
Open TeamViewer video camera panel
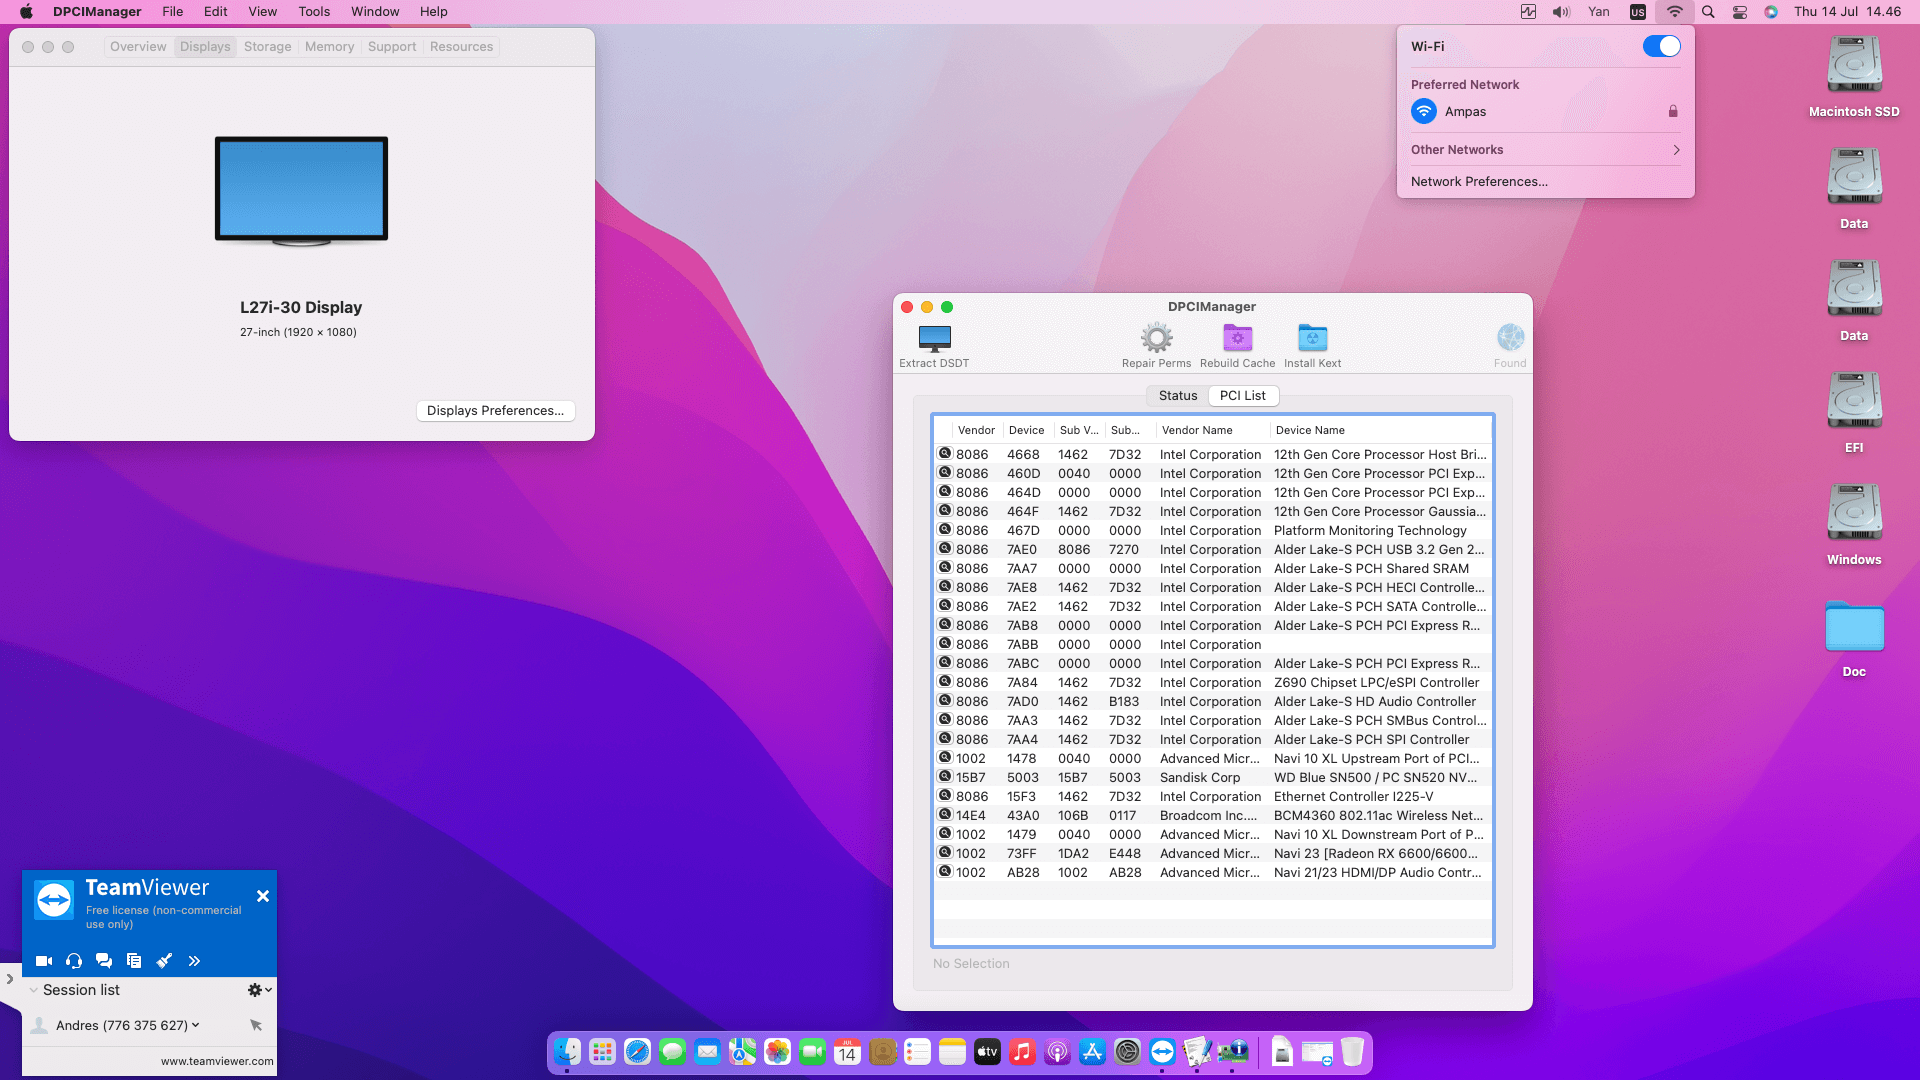[x=44, y=961]
